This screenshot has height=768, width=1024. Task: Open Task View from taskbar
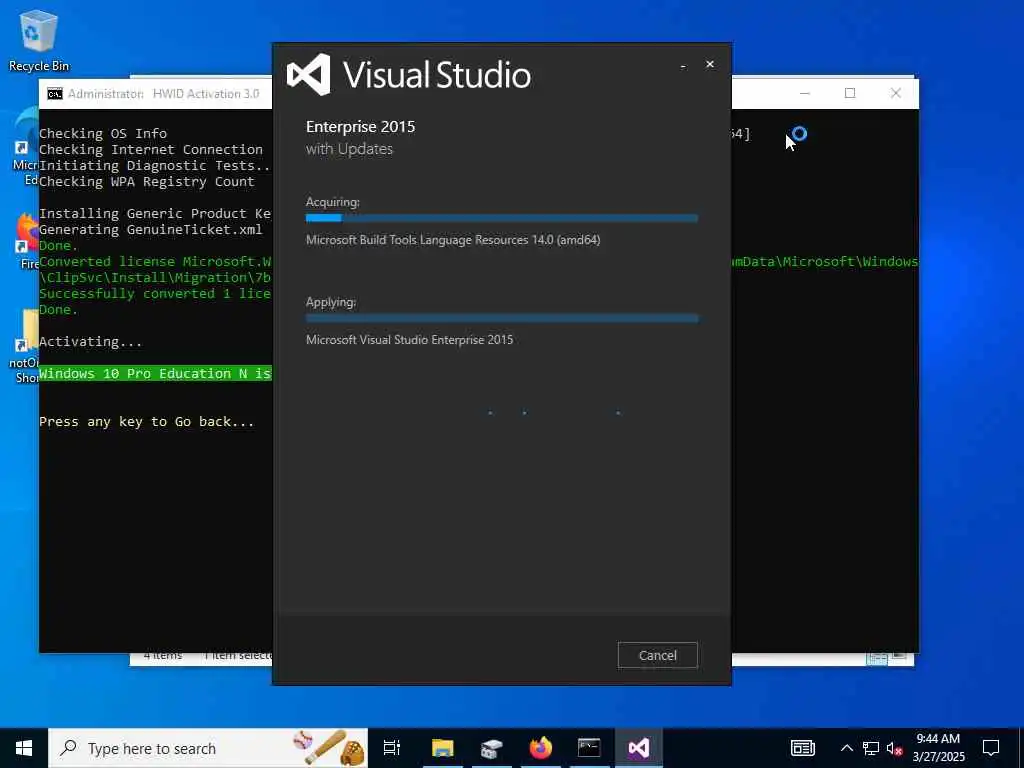tap(392, 748)
